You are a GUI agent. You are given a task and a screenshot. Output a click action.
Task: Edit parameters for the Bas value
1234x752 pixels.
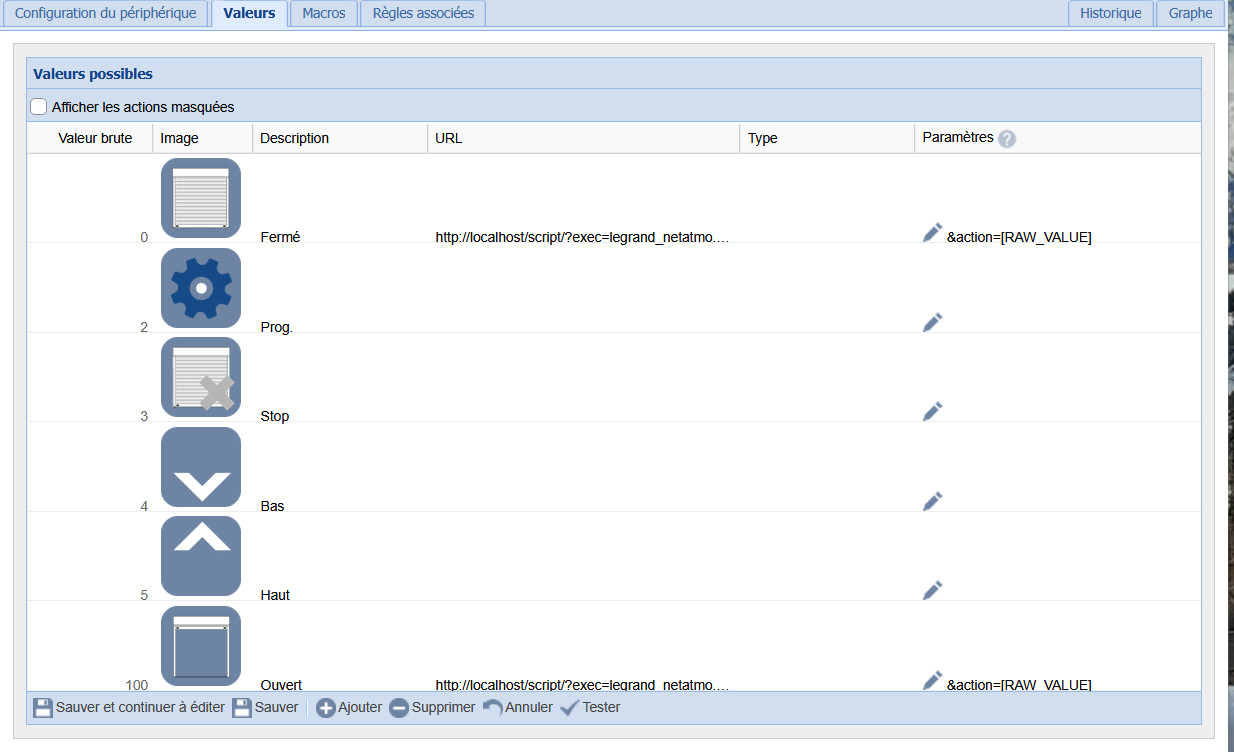pyautogui.click(x=932, y=501)
